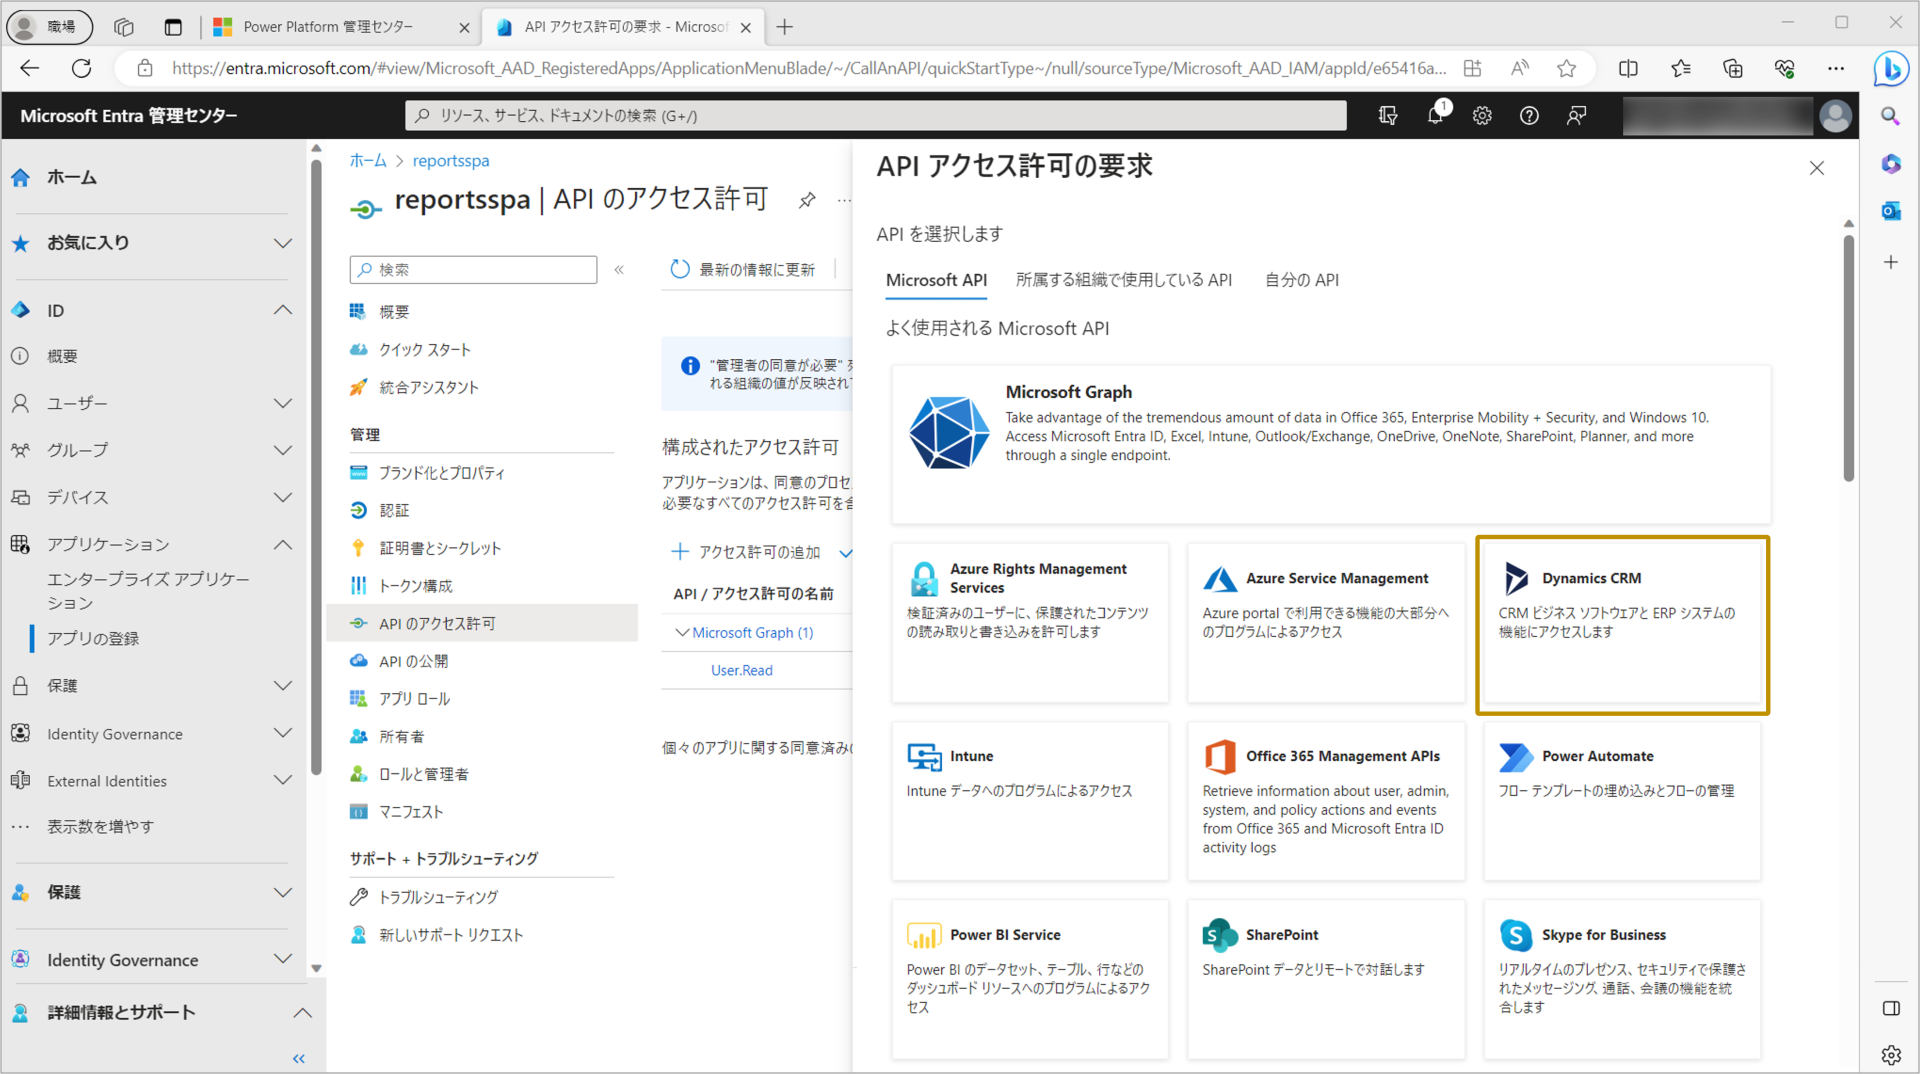Viewport: 1920px width, 1074px height.
Task: Open Enterprise applications nav item
Action: [148, 590]
